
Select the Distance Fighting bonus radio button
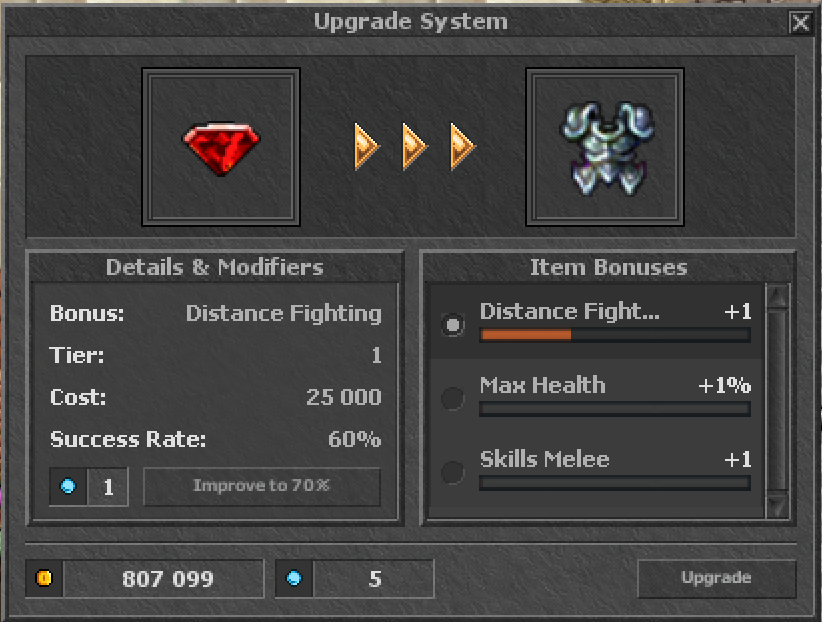[x=452, y=325]
